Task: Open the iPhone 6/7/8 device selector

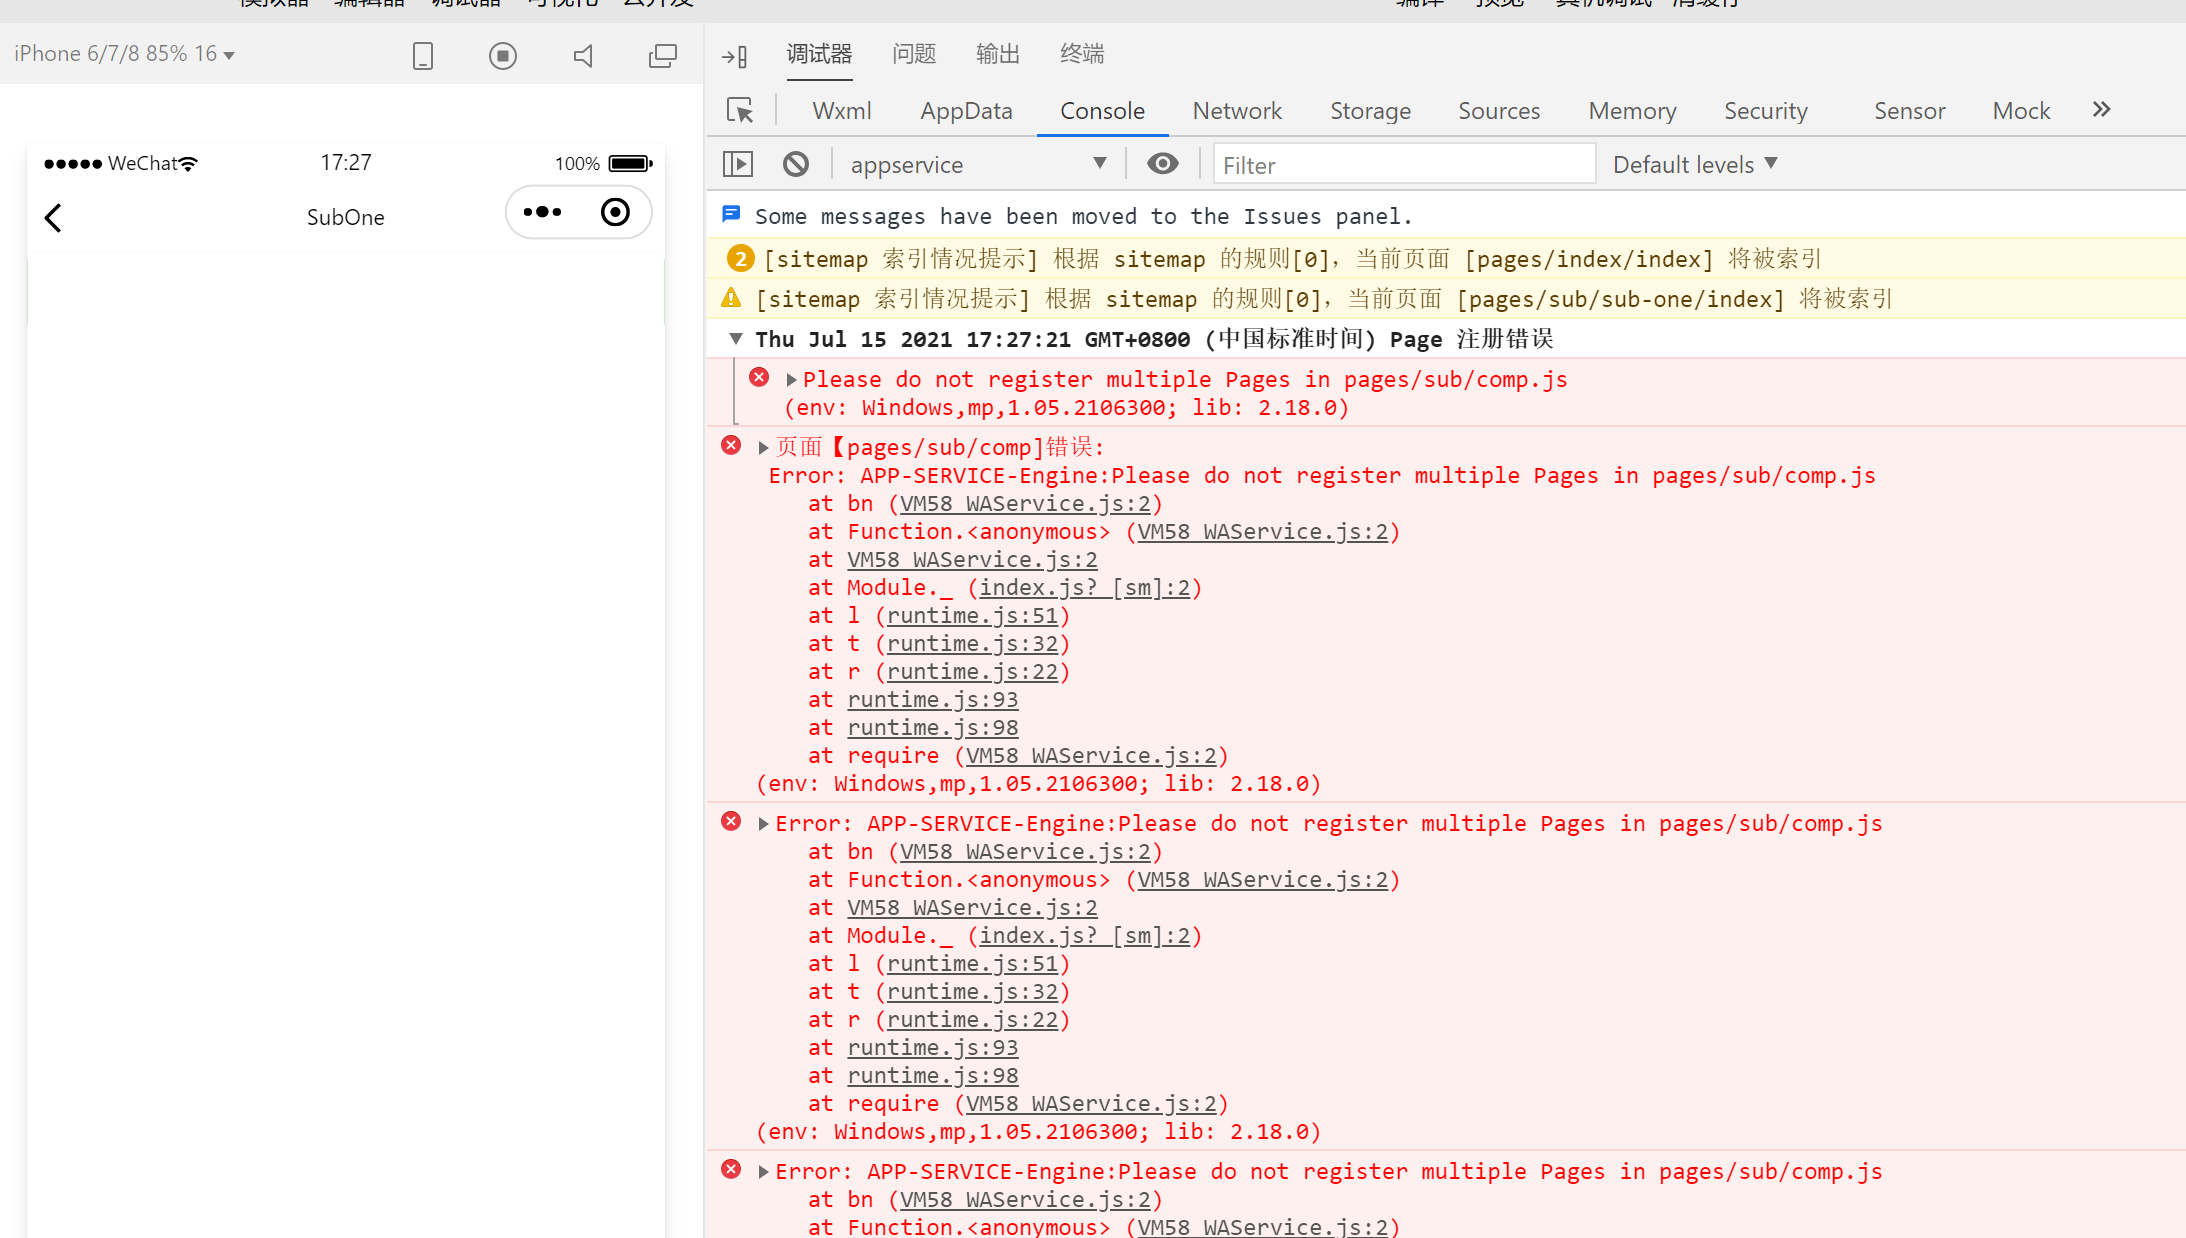Action: click(125, 54)
